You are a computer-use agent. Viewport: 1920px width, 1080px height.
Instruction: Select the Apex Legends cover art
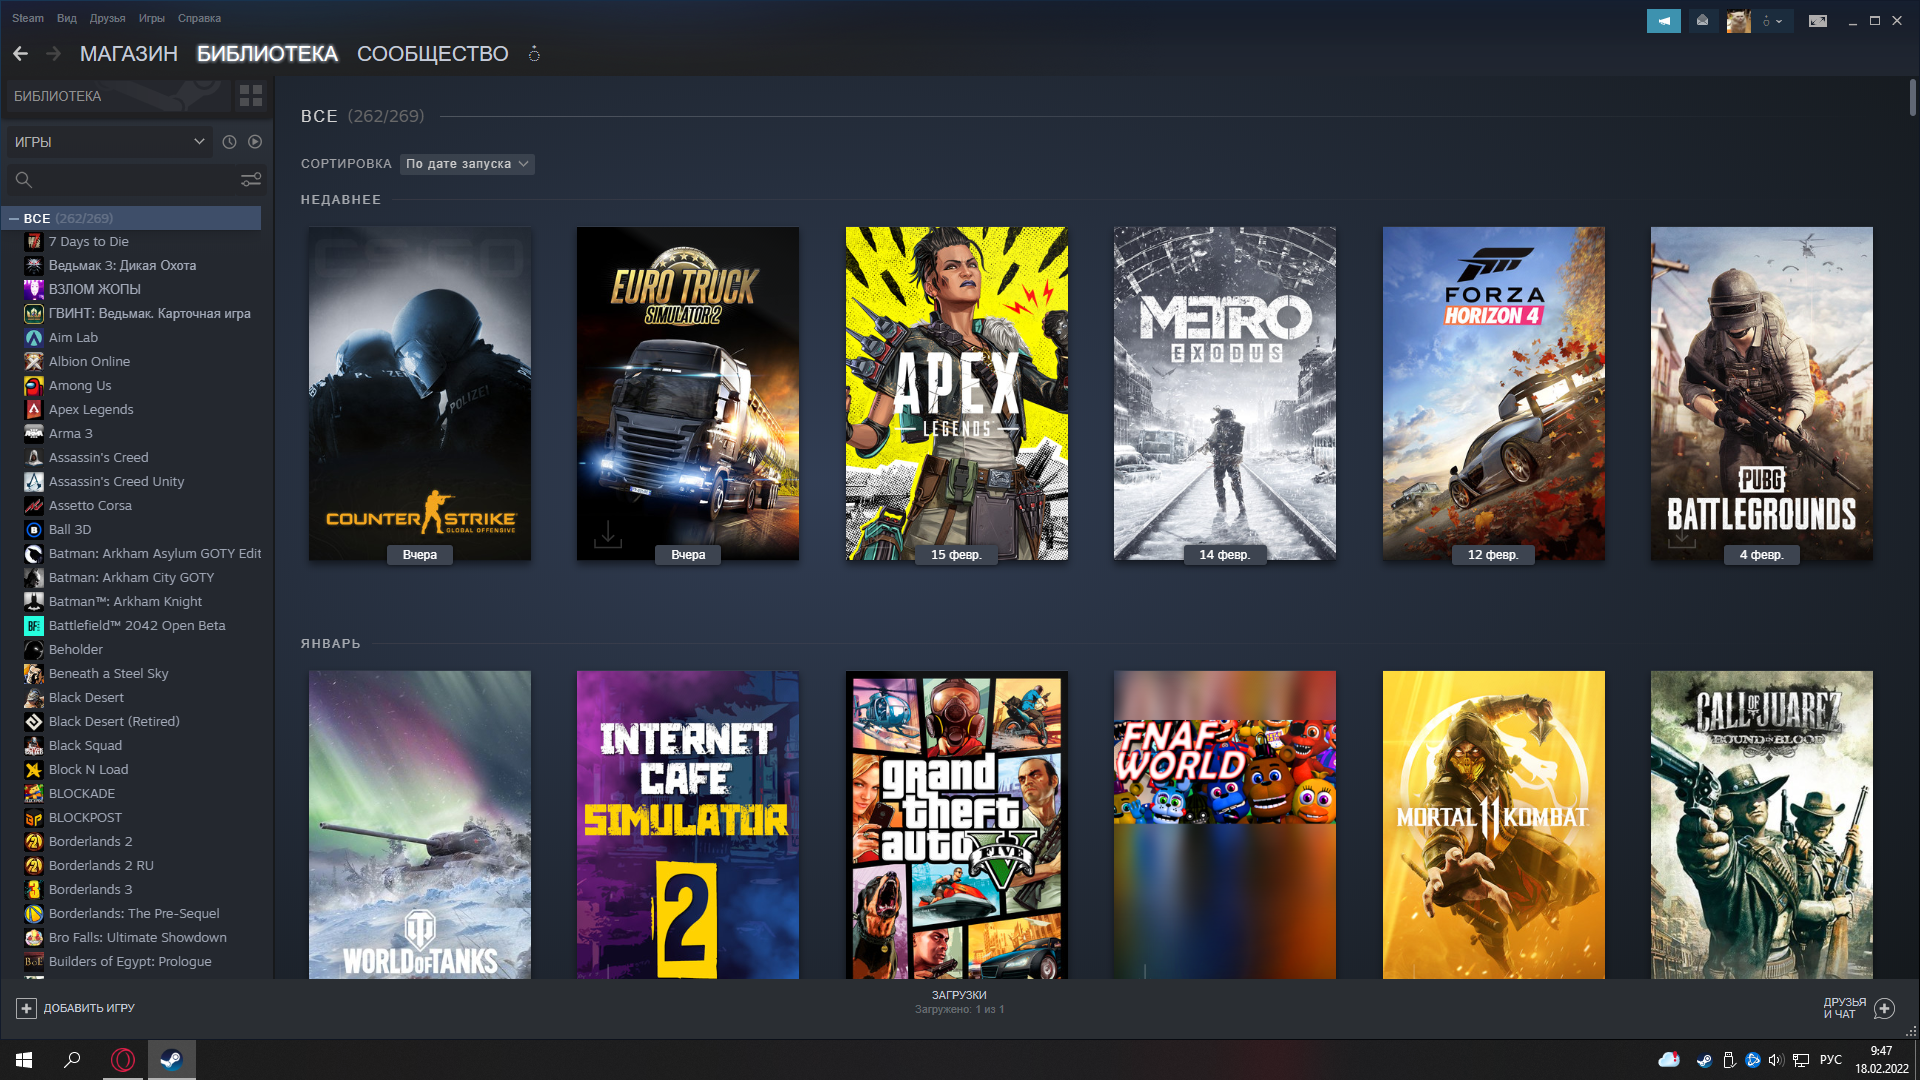tap(957, 393)
